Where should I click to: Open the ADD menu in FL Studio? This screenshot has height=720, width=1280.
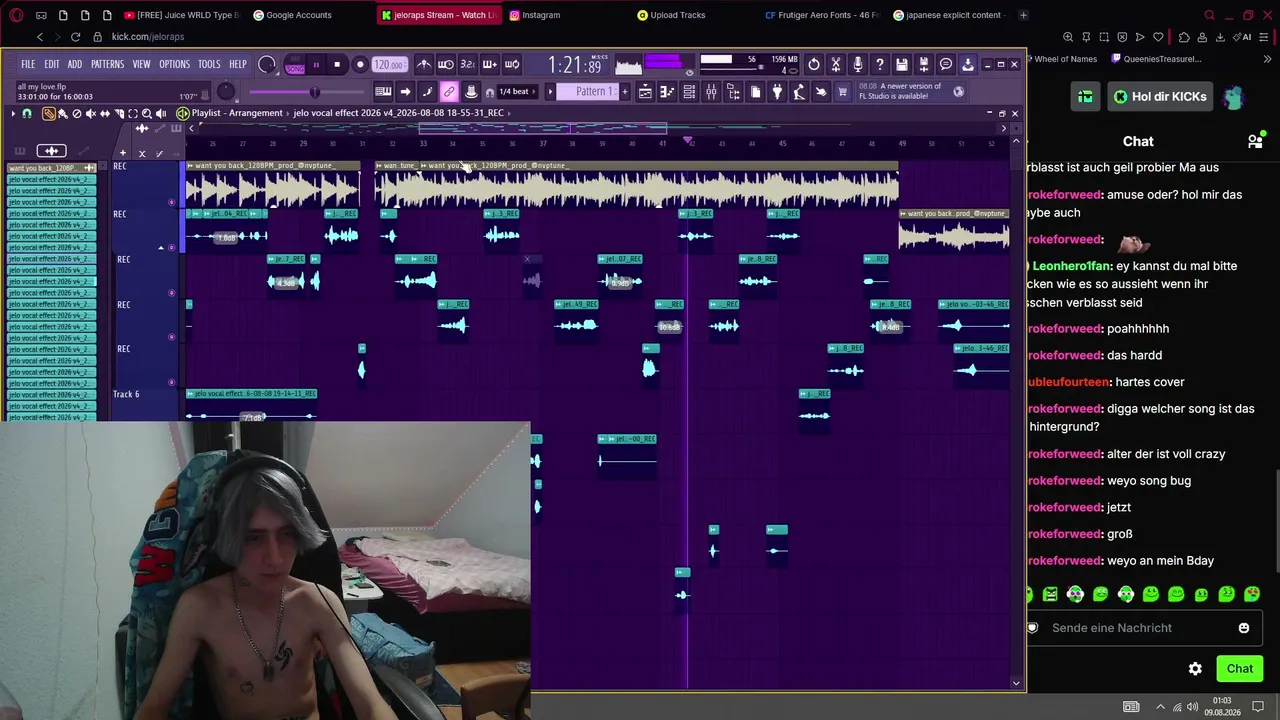pos(75,64)
